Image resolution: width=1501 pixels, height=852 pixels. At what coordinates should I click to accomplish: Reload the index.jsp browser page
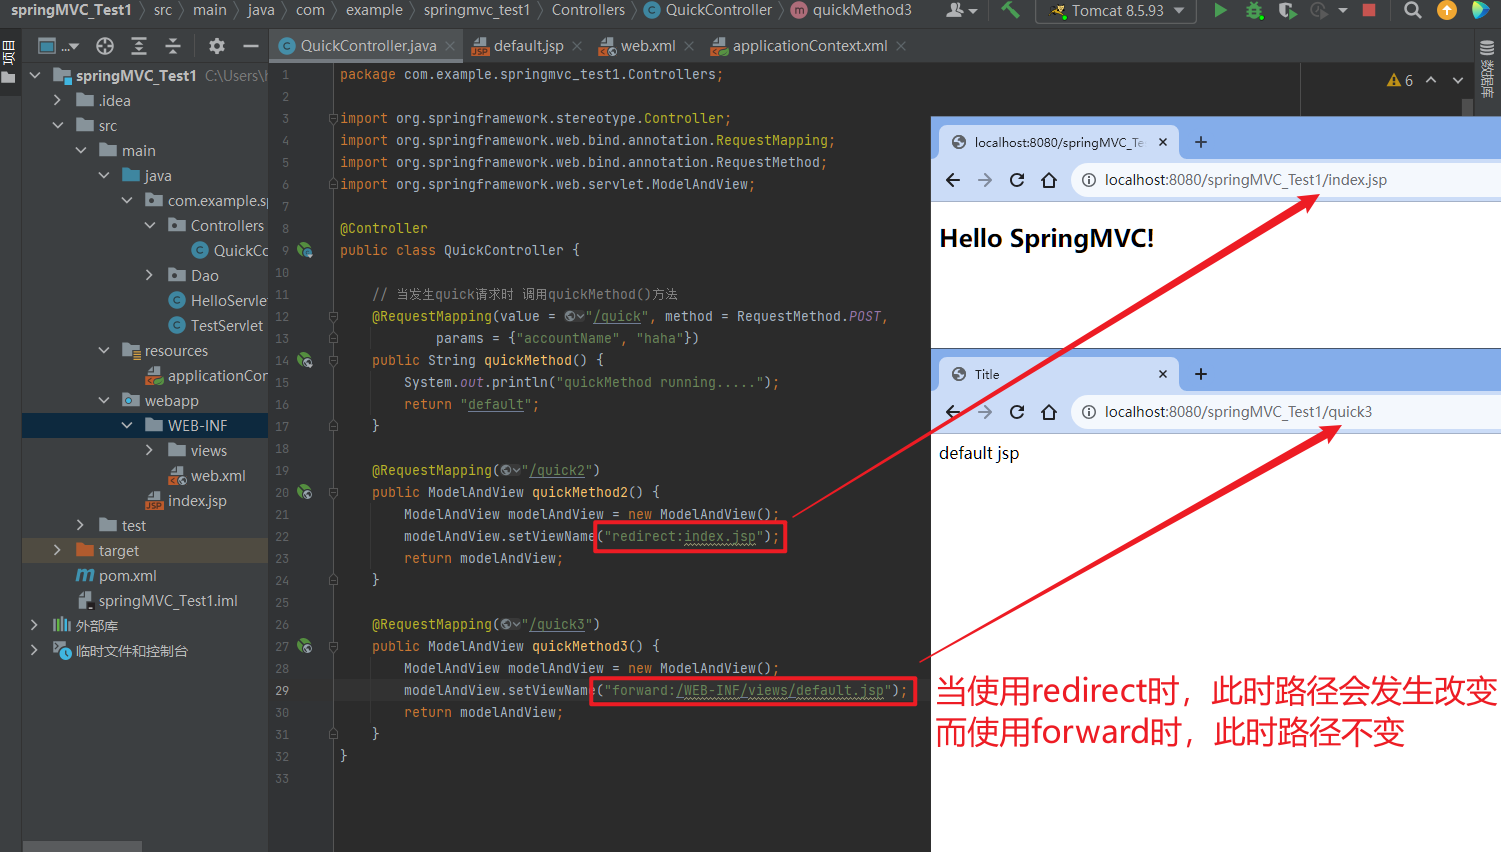tap(1017, 180)
